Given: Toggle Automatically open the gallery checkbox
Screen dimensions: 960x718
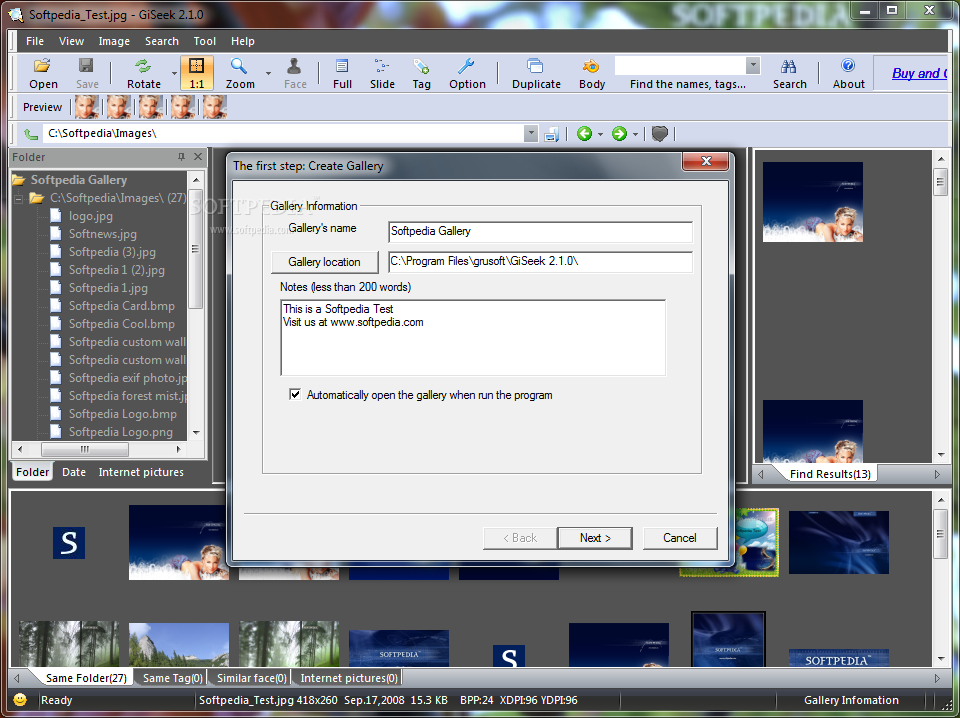Looking at the screenshot, I should point(295,395).
